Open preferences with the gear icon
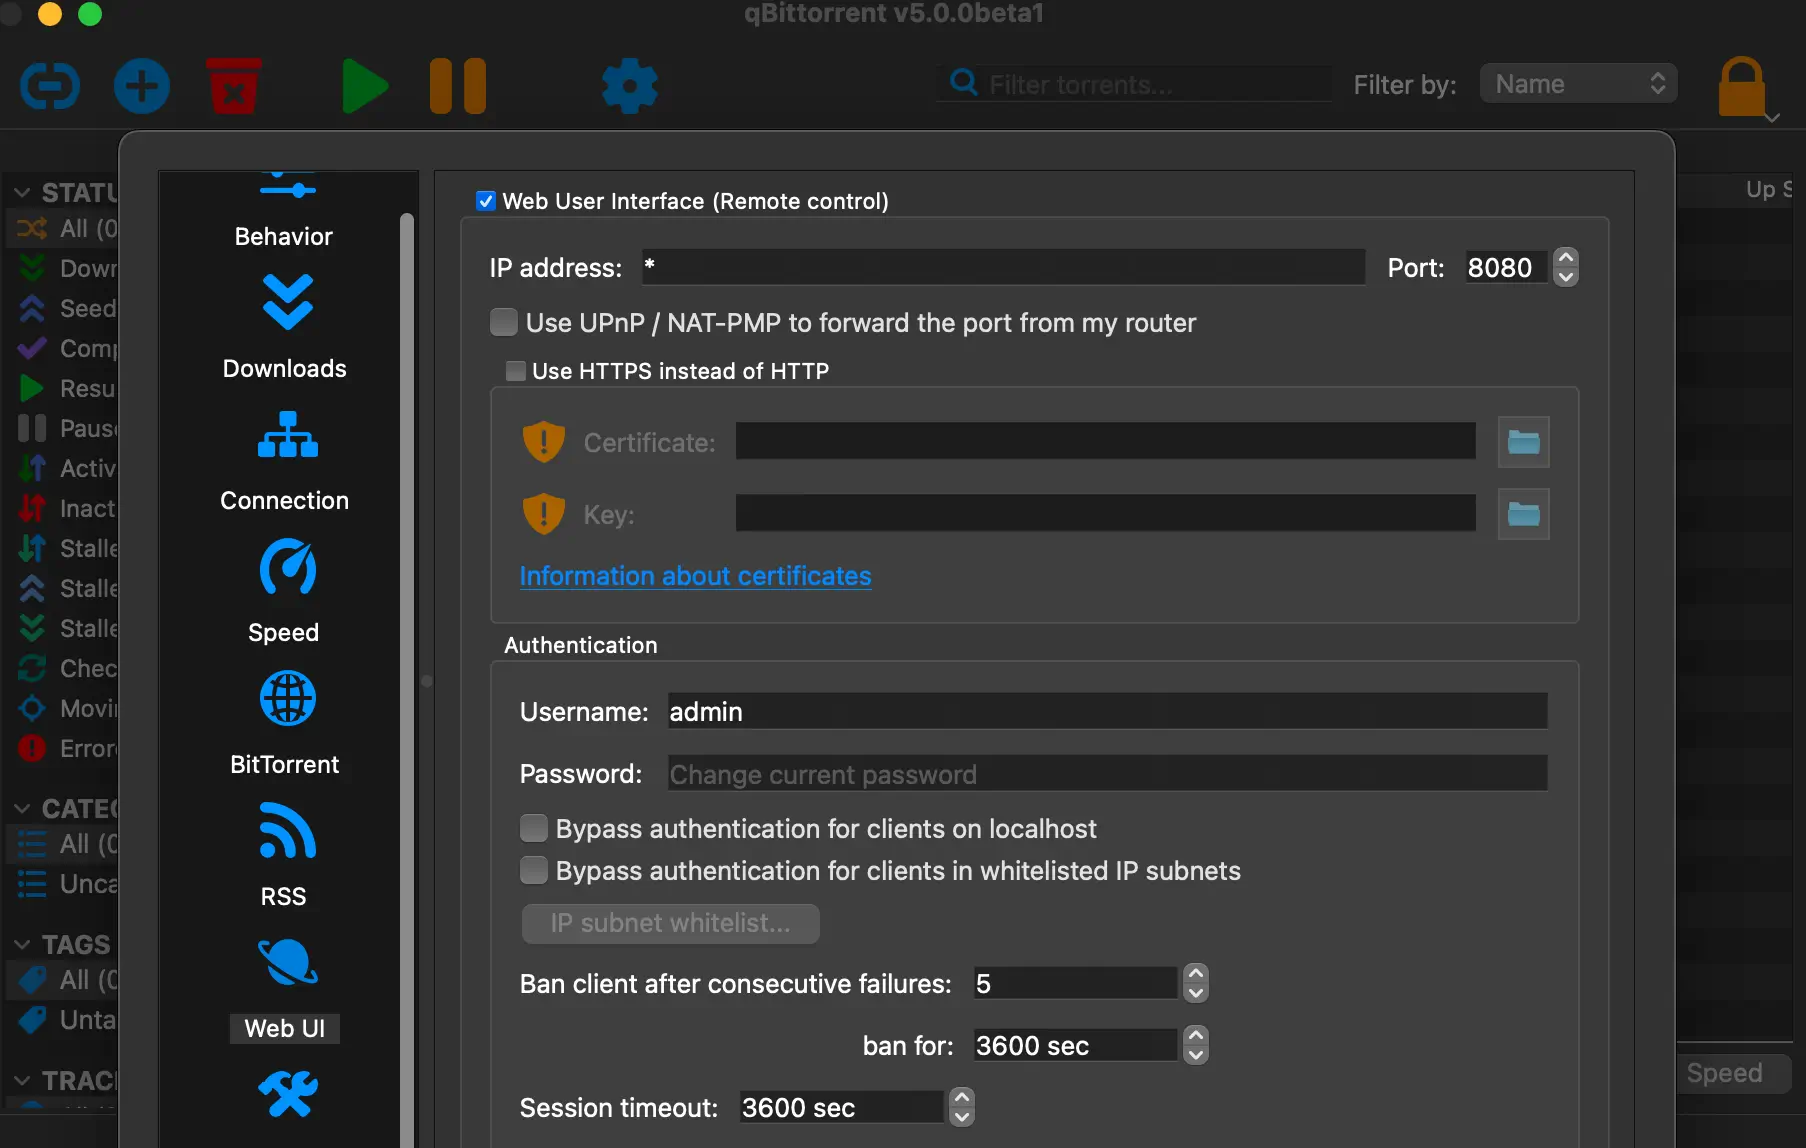Screen dimensions: 1806x1148 click(x=630, y=86)
